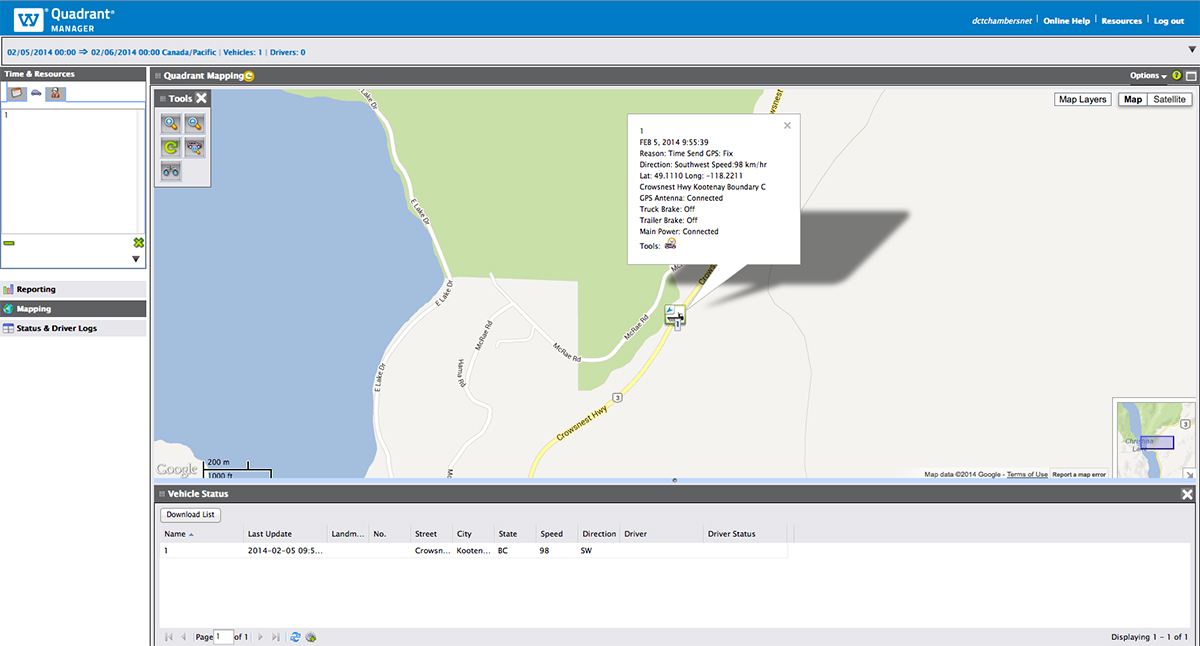Select the Map view type
The image size is (1200, 646).
tap(1133, 100)
